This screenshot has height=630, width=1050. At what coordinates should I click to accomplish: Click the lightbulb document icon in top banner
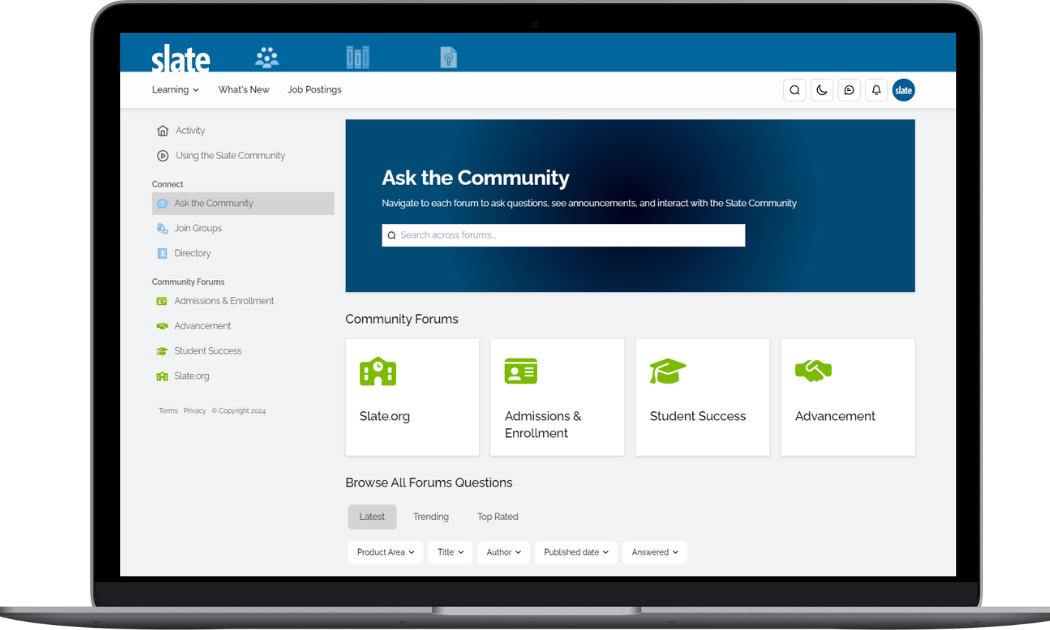[448, 57]
